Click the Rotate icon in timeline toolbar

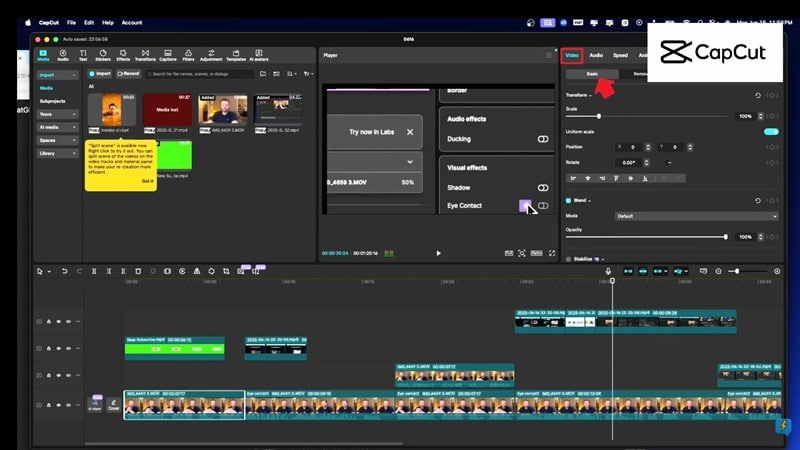coord(211,271)
